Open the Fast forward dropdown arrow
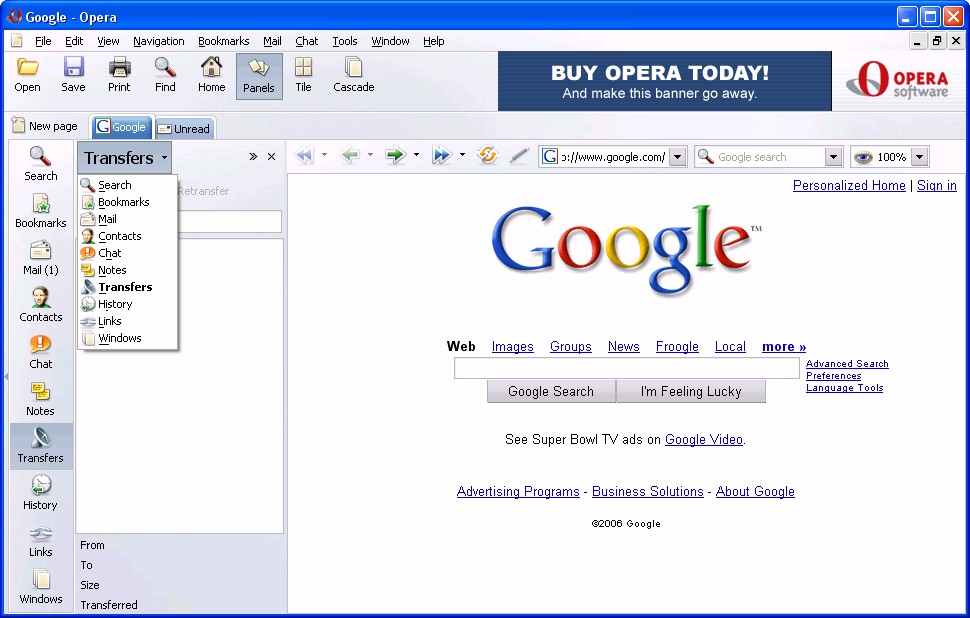This screenshot has height=618, width=970. [462, 155]
